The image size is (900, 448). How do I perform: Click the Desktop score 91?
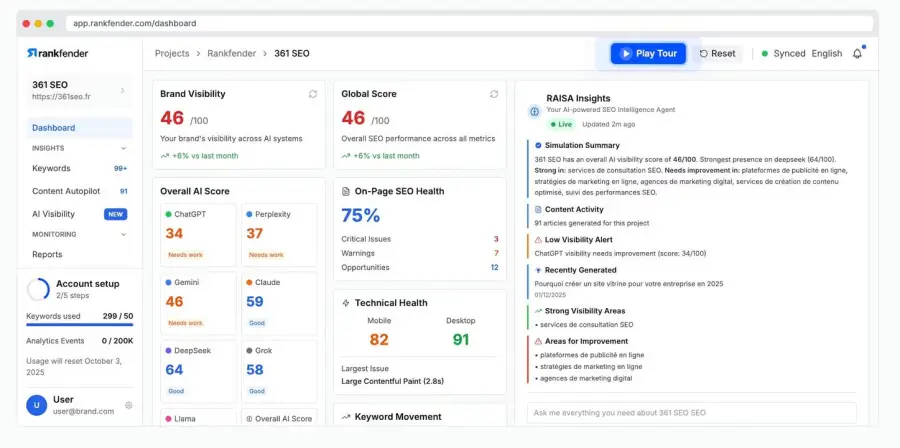[x=461, y=340]
